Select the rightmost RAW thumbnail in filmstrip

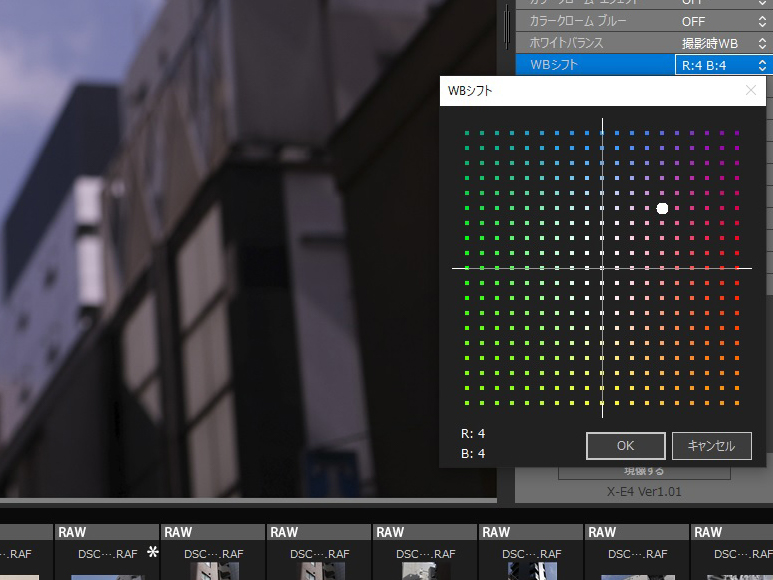(732, 552)
